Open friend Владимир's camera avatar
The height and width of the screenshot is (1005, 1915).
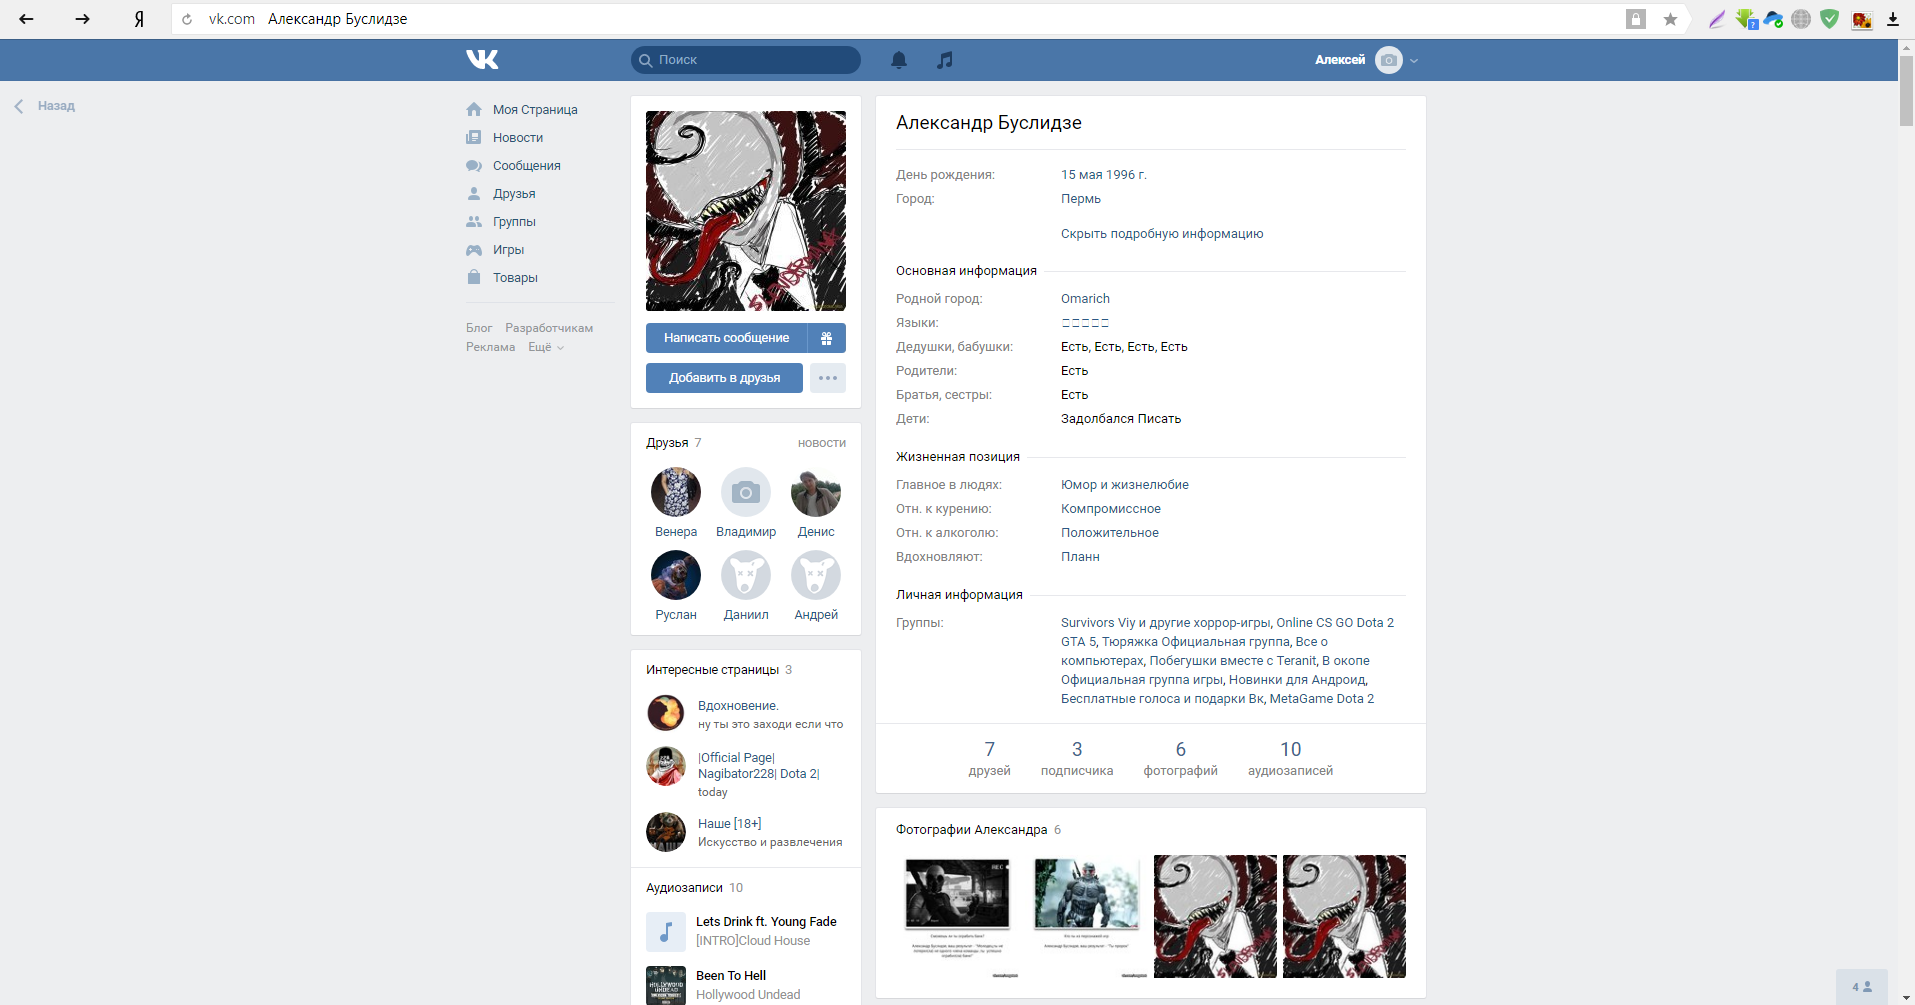[746, 492]
